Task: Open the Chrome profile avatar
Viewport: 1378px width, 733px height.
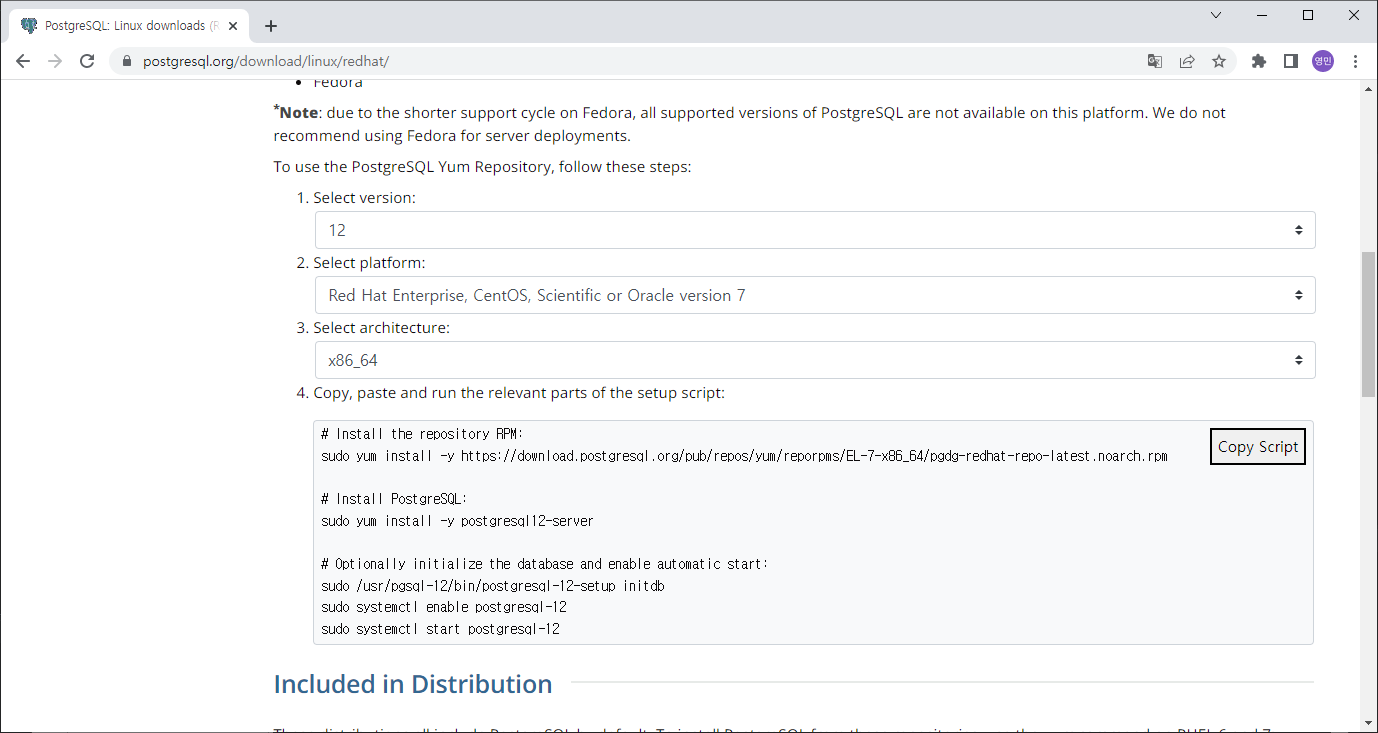Action: (1323, 61)
